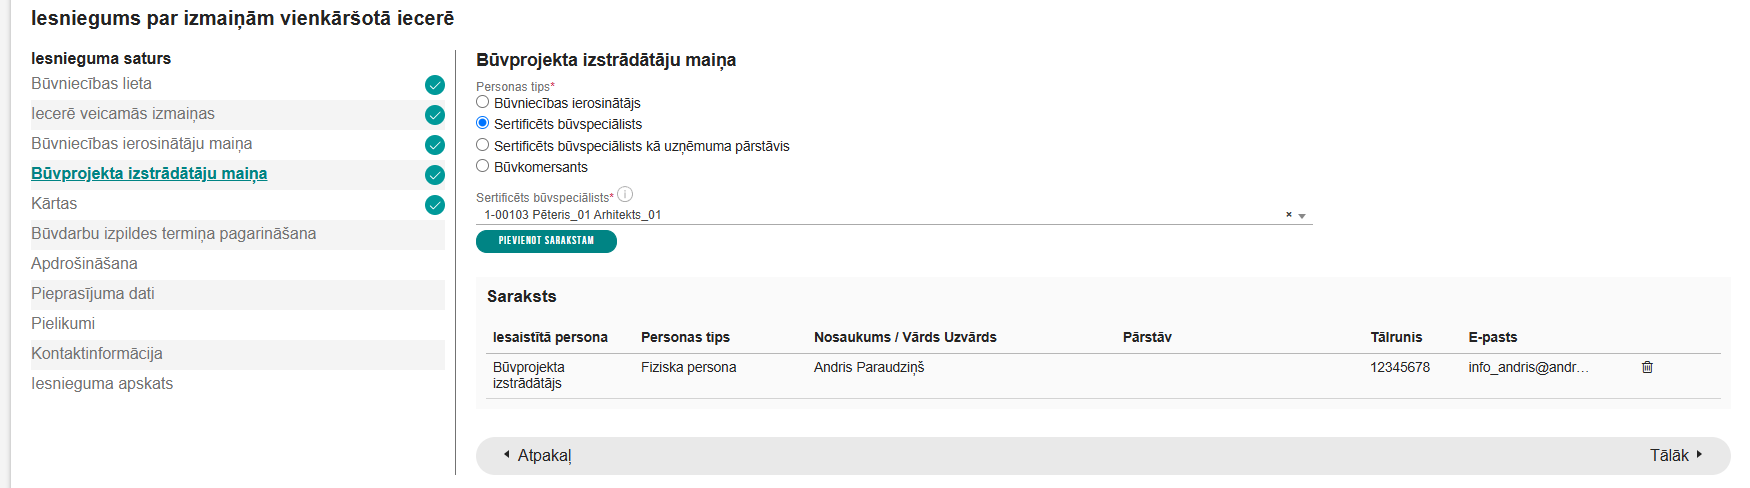Click green checkmark next to Kārtas
The height and width of the screenshot is (488, 1750).
[x=435, y=205]
